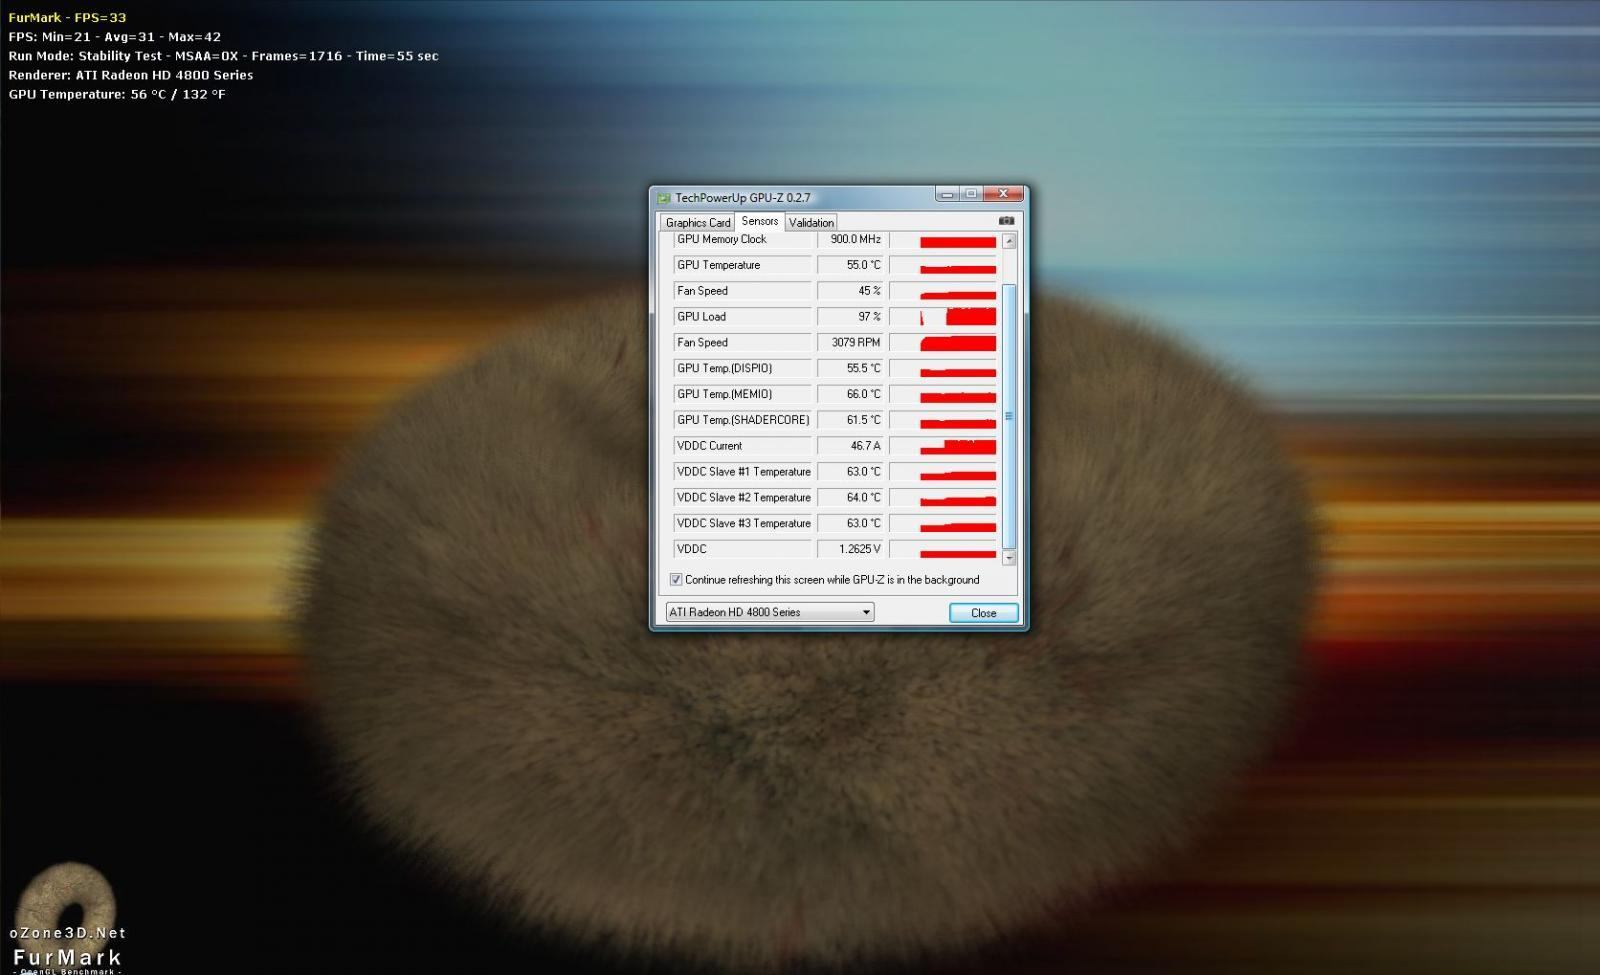1600x975 pixels.
Task: Click the FurMark 'FPS: Min=21 - Avg=31 - Max=42' line
Action: click(x=115, y=37)
